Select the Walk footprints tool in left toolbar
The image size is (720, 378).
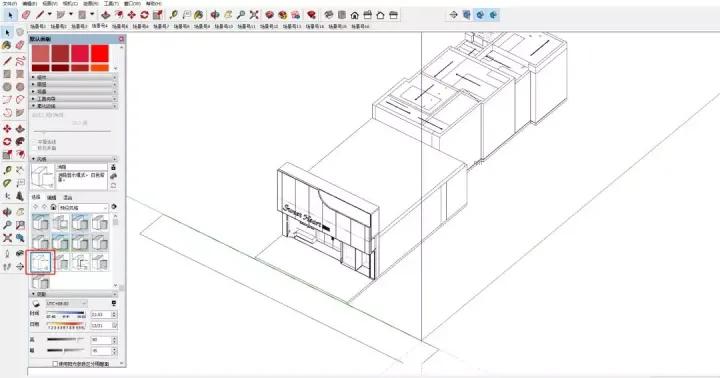tap(7, 266)
